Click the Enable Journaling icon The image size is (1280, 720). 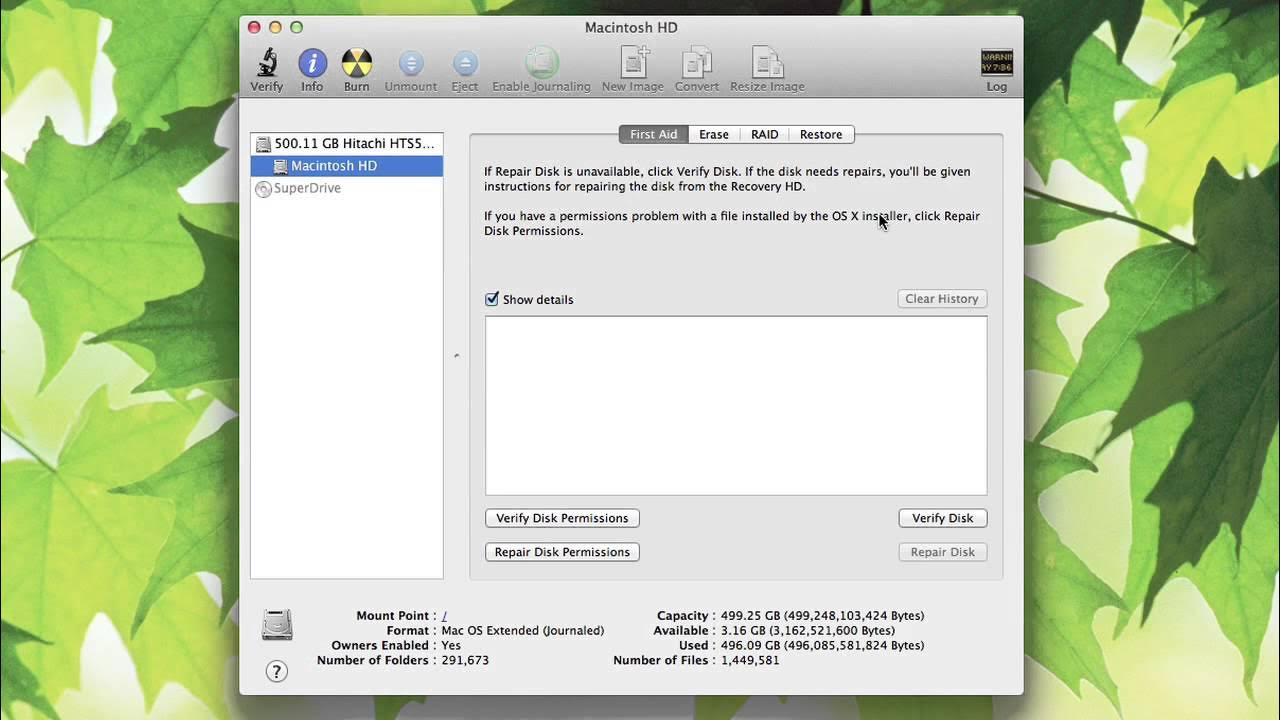pos(541,63)
